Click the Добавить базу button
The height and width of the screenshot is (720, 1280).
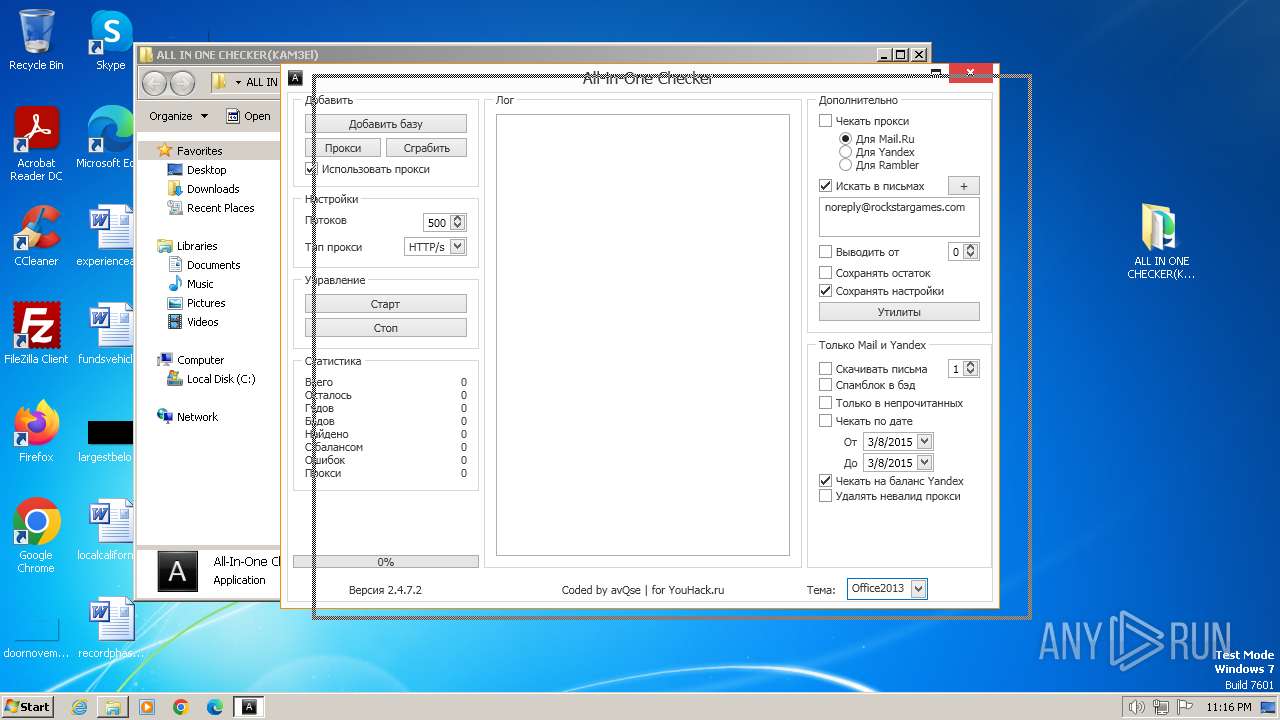(386, 124)
